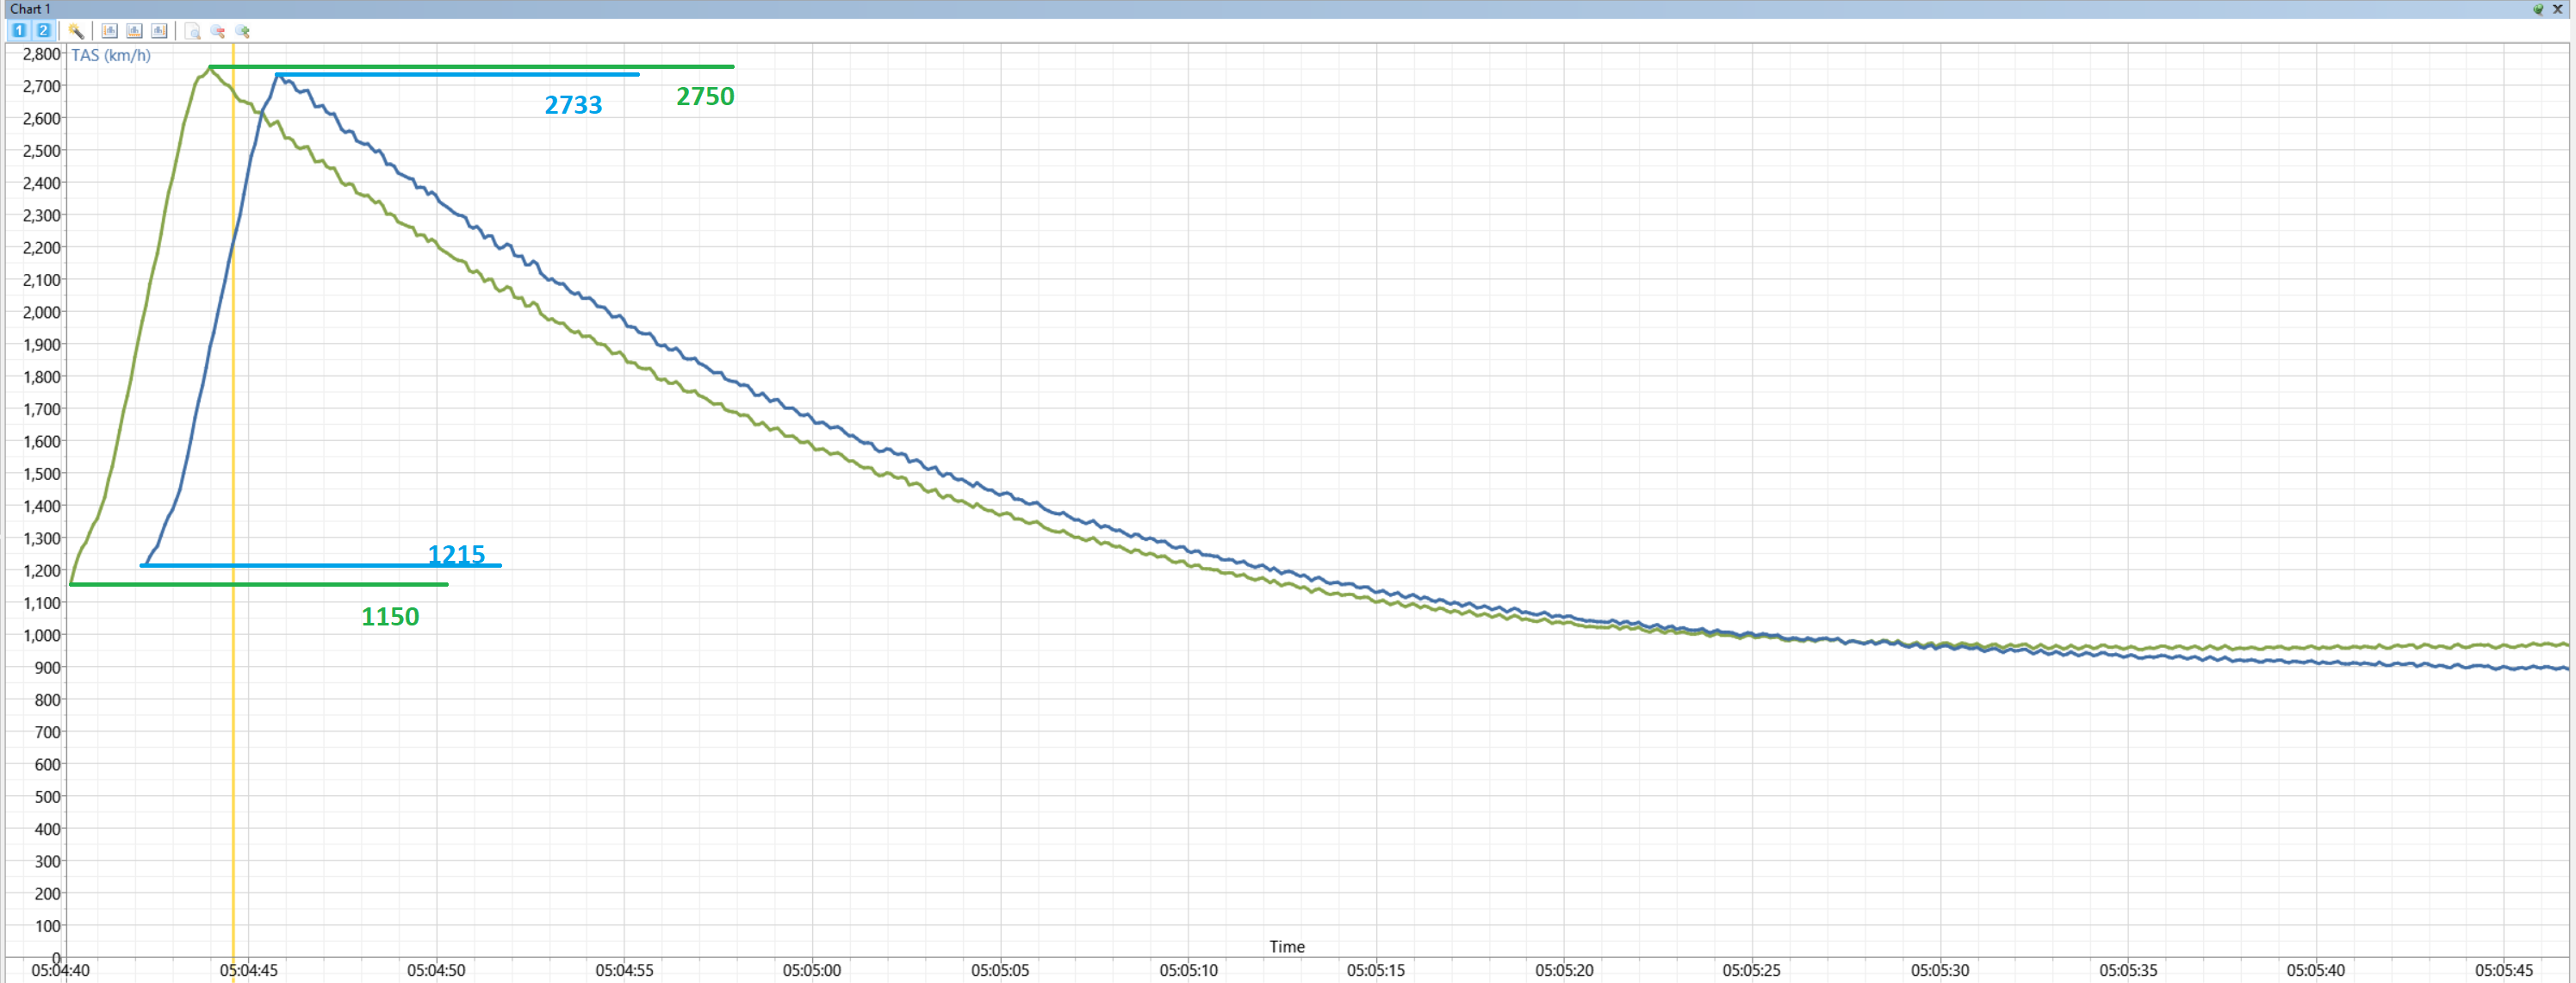Click the 2,800 Y-axis value

coord(42,54)
